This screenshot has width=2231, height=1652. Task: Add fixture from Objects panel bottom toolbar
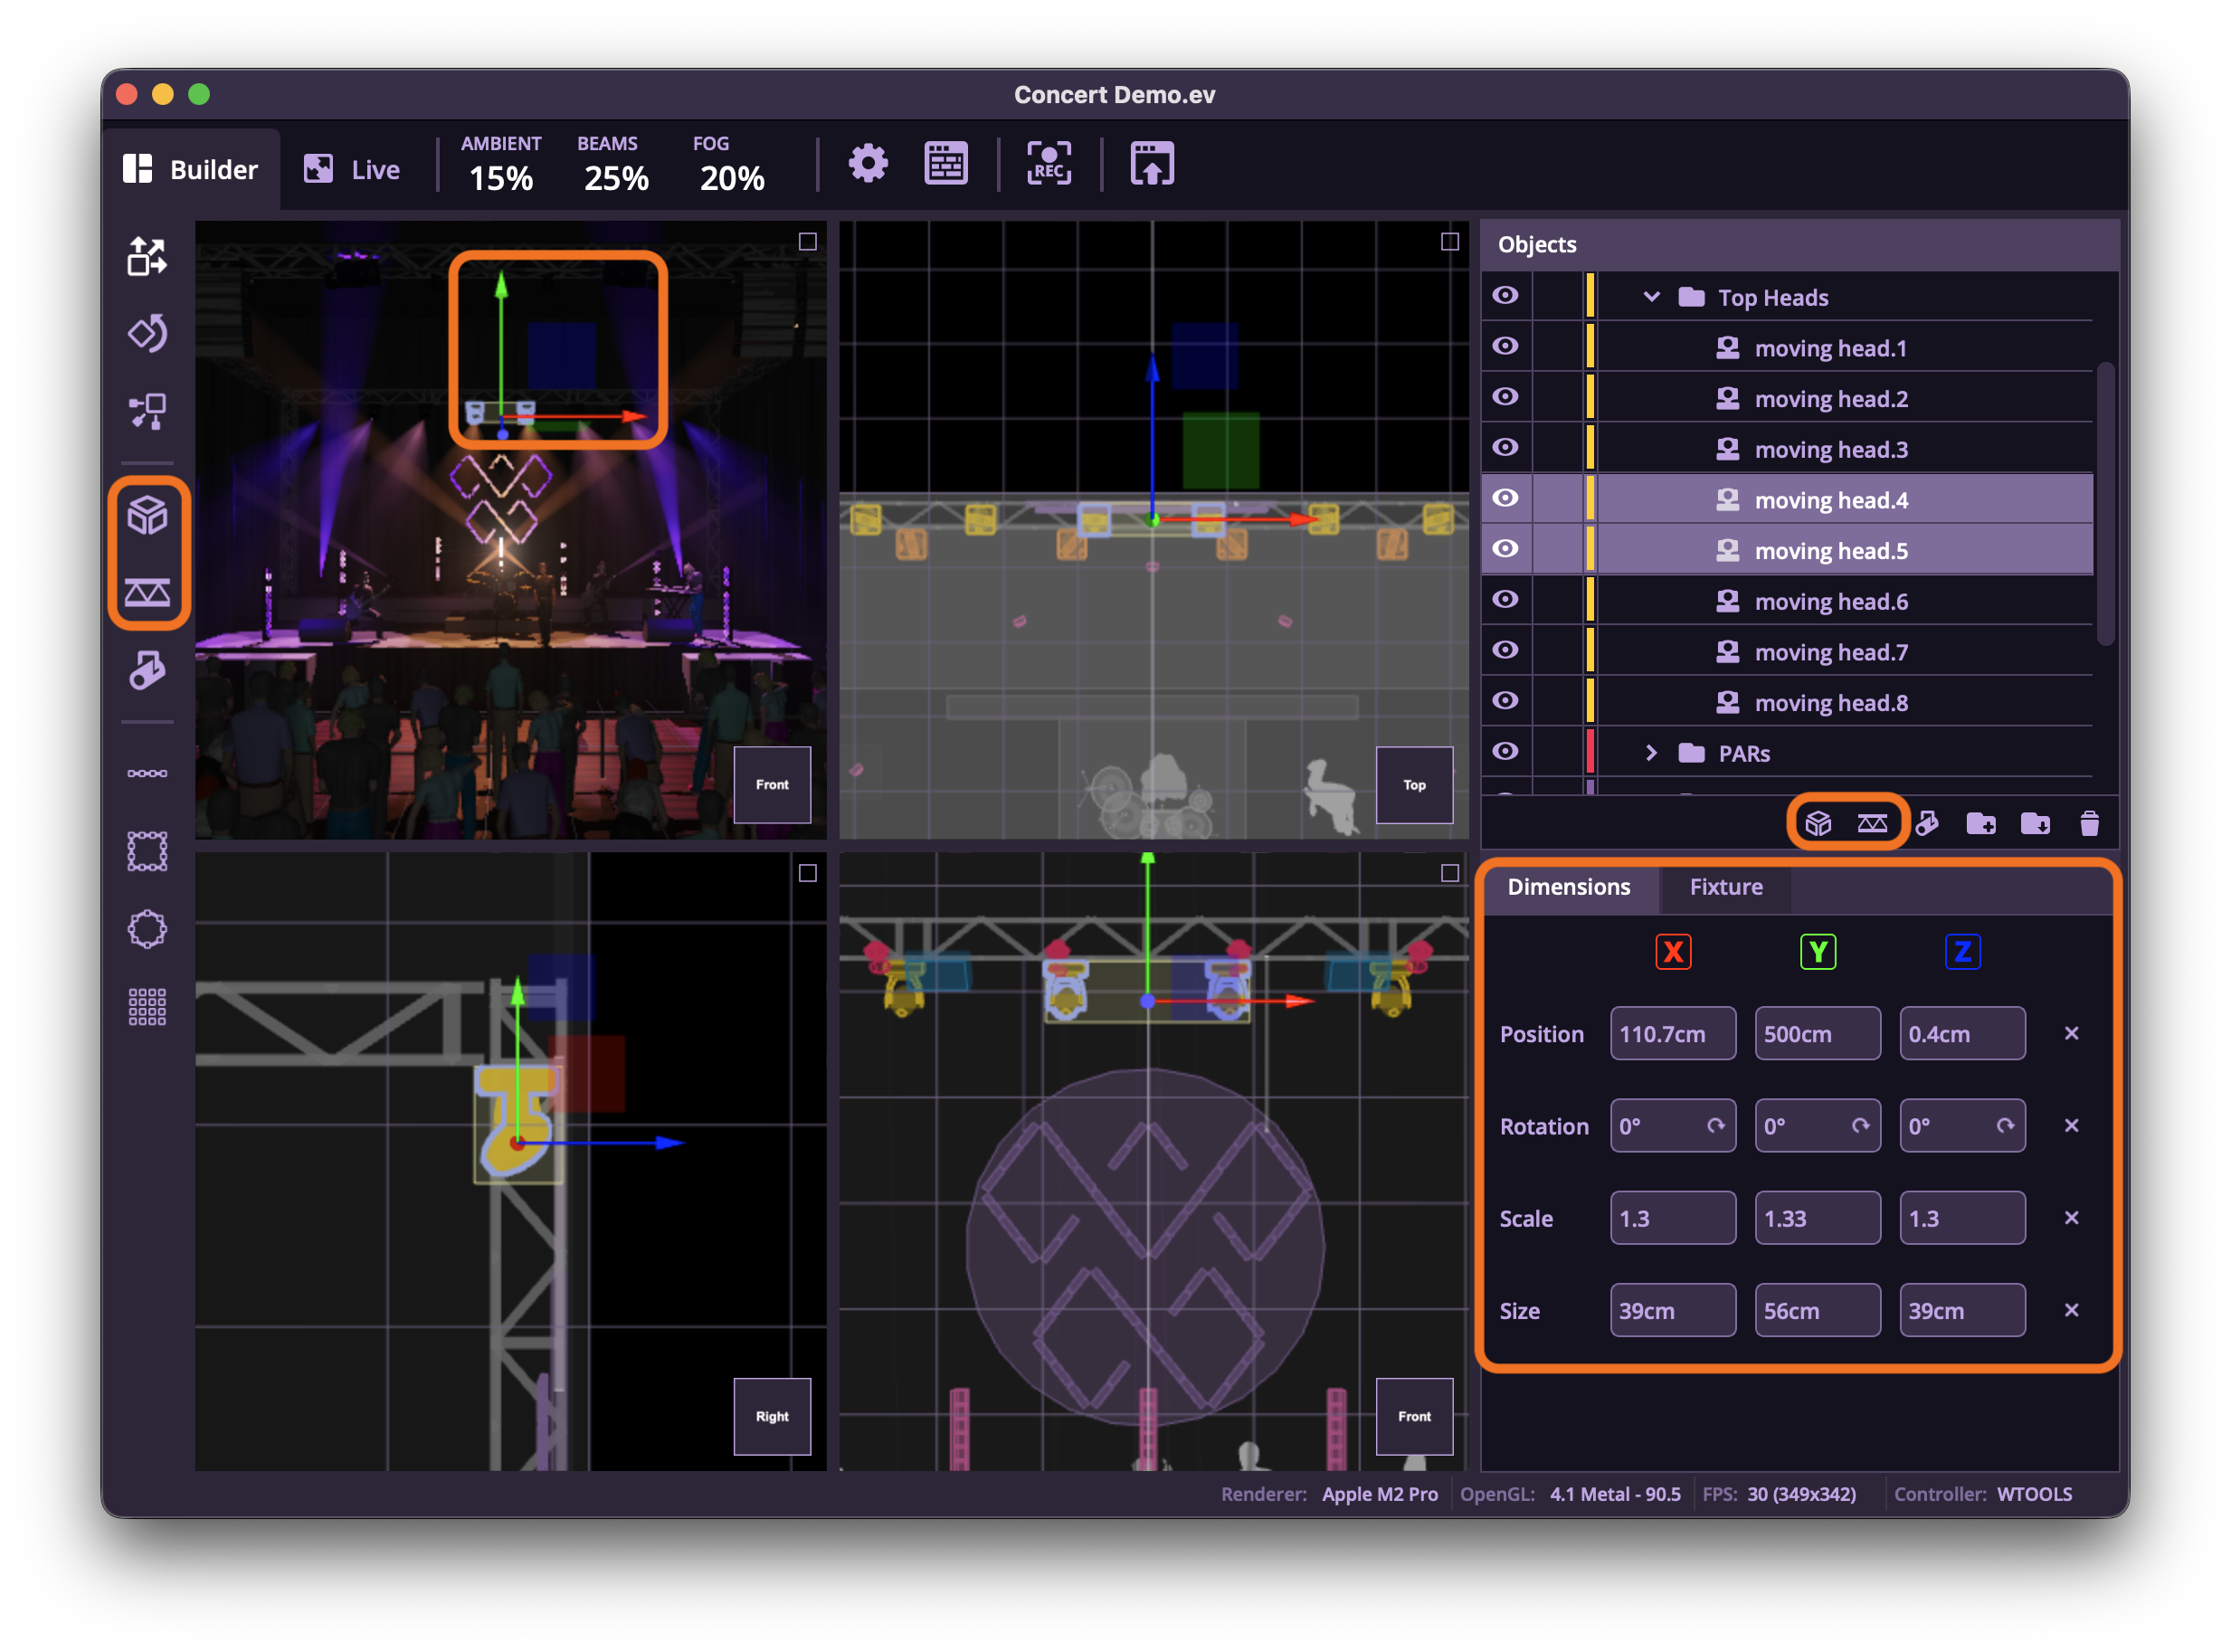(x=1927, y=823)
